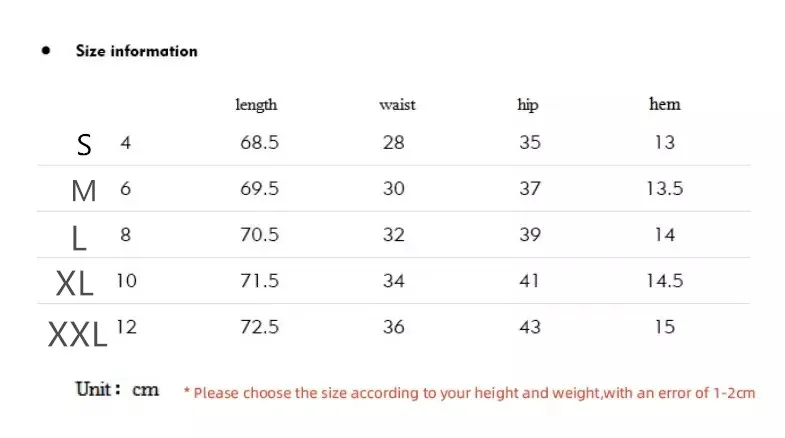The height and width of the screenshot is (438, 785).
Task: Select the M size label
Action: tap(84, 190)
